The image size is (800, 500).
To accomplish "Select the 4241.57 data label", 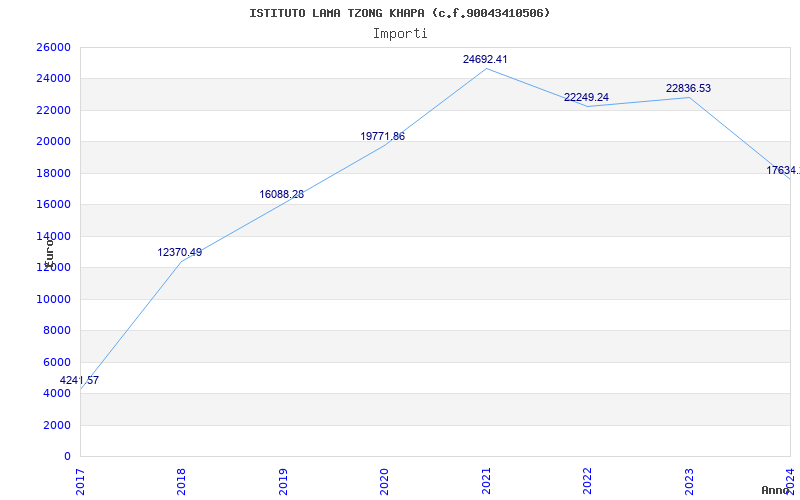I will tap(80, 380).
